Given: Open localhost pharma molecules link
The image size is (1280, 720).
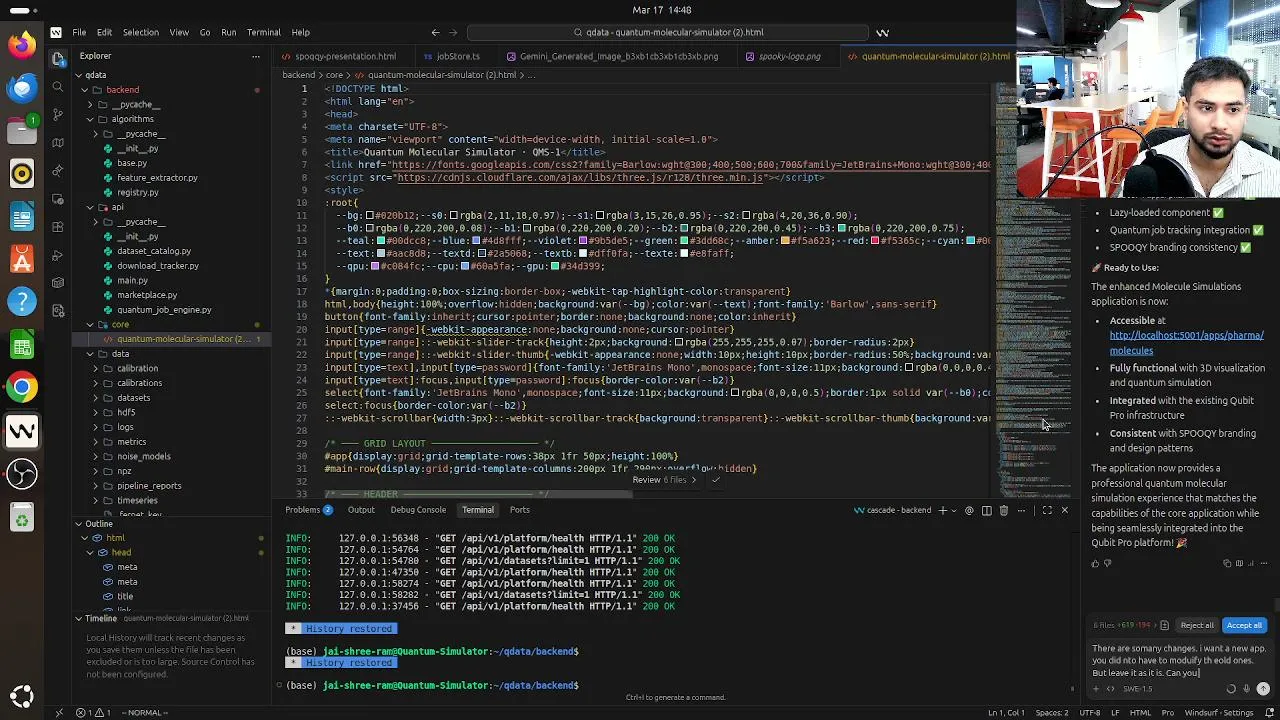Looking at the screenshot, I should pyautogui.click(x=1186, y=343).
